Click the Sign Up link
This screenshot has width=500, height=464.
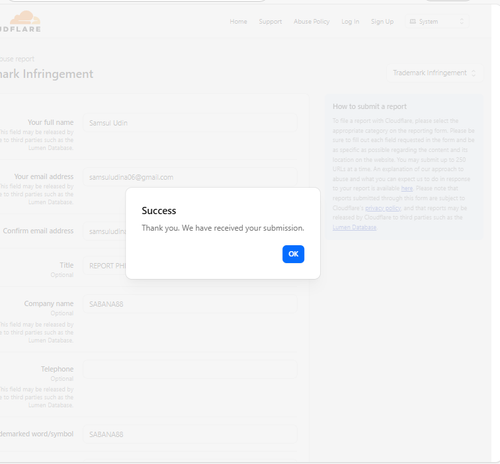382,22
